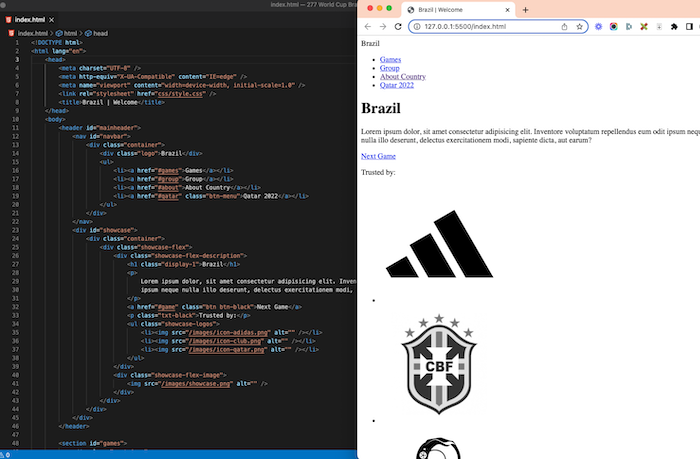Click line number 3 in the gutter

coord(17,59)
